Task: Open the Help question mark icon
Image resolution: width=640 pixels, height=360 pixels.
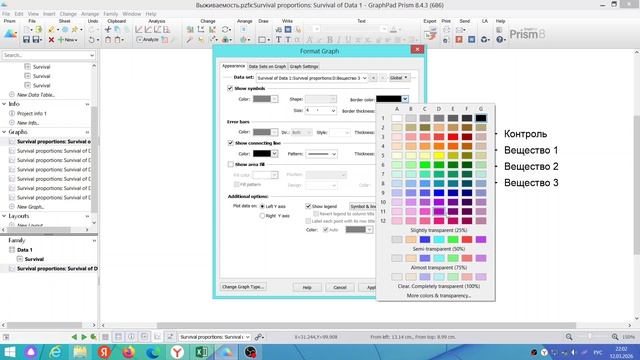Action: [500, 40]
